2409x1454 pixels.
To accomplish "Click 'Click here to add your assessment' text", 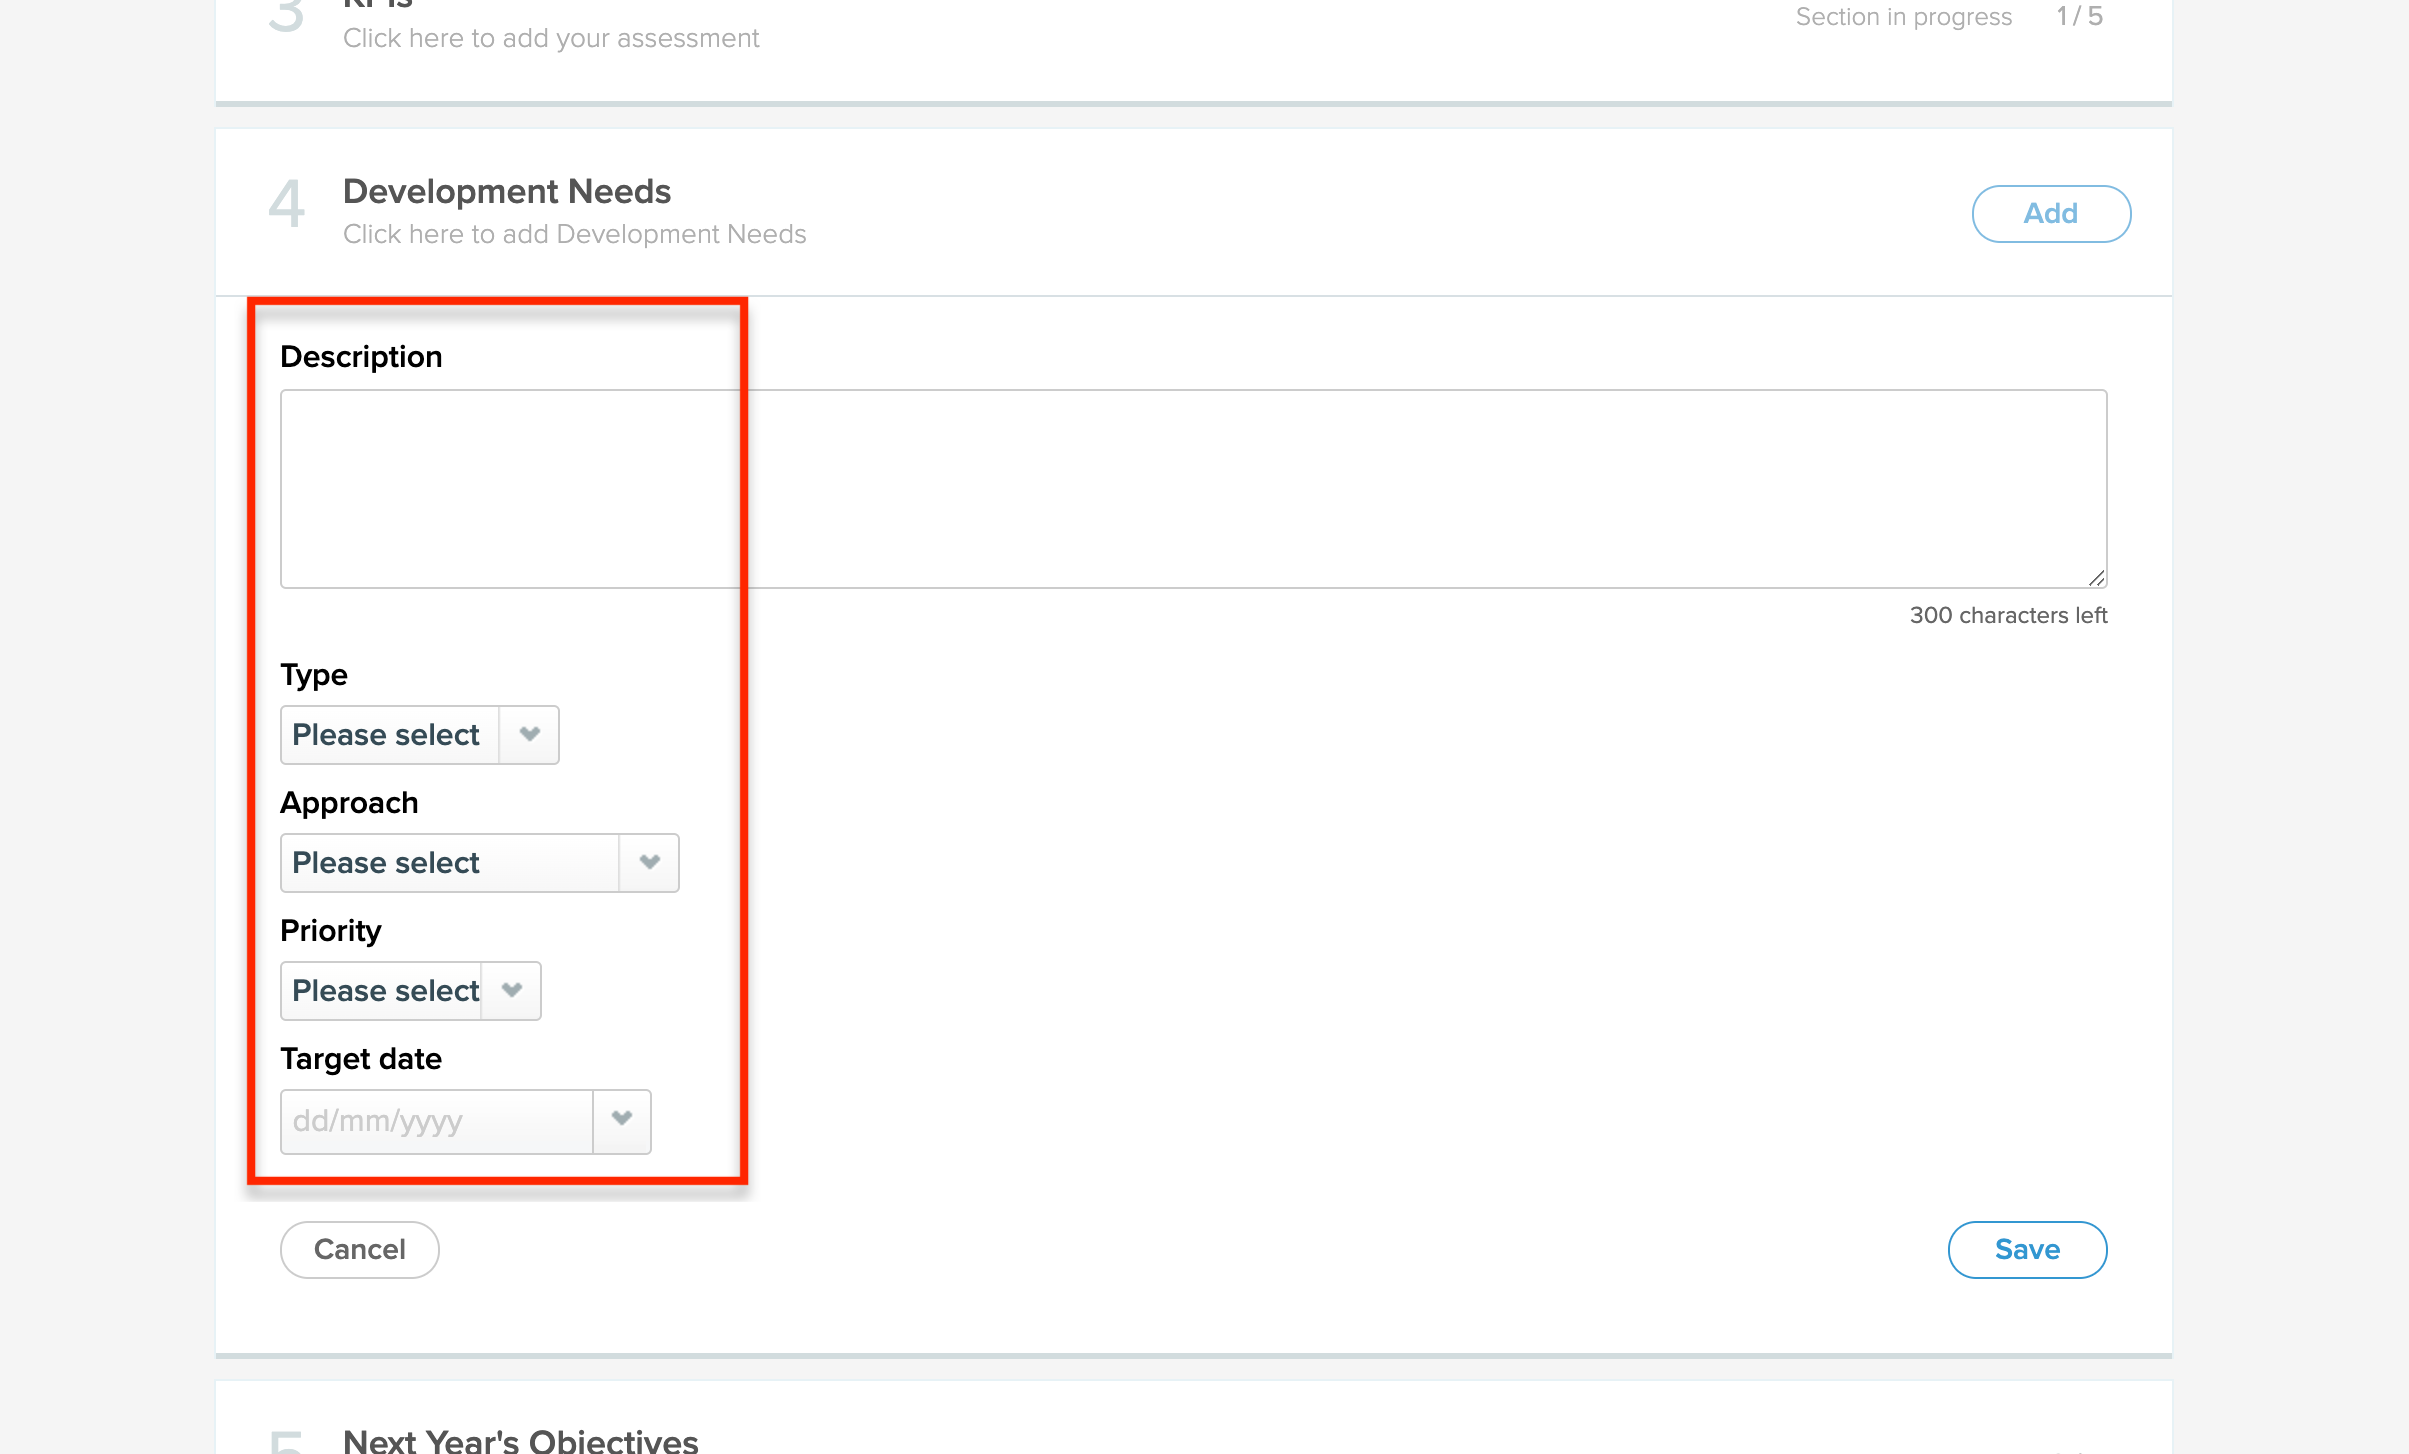I will [551, 38].
